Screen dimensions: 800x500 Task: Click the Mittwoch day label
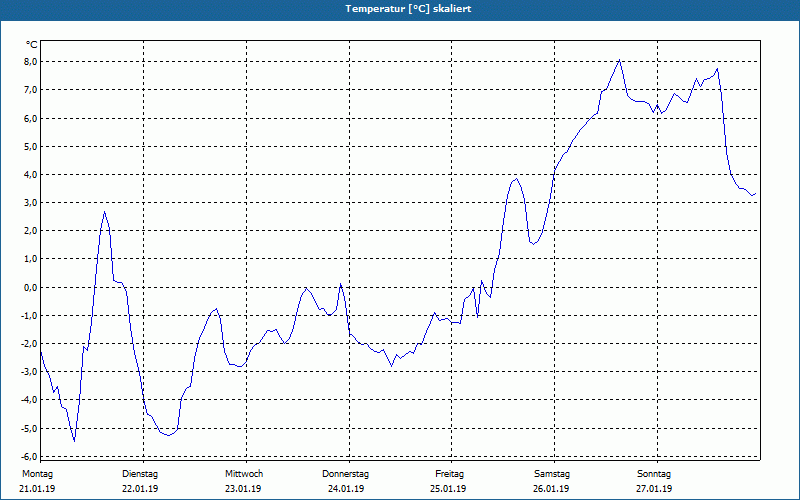point(244,474)
